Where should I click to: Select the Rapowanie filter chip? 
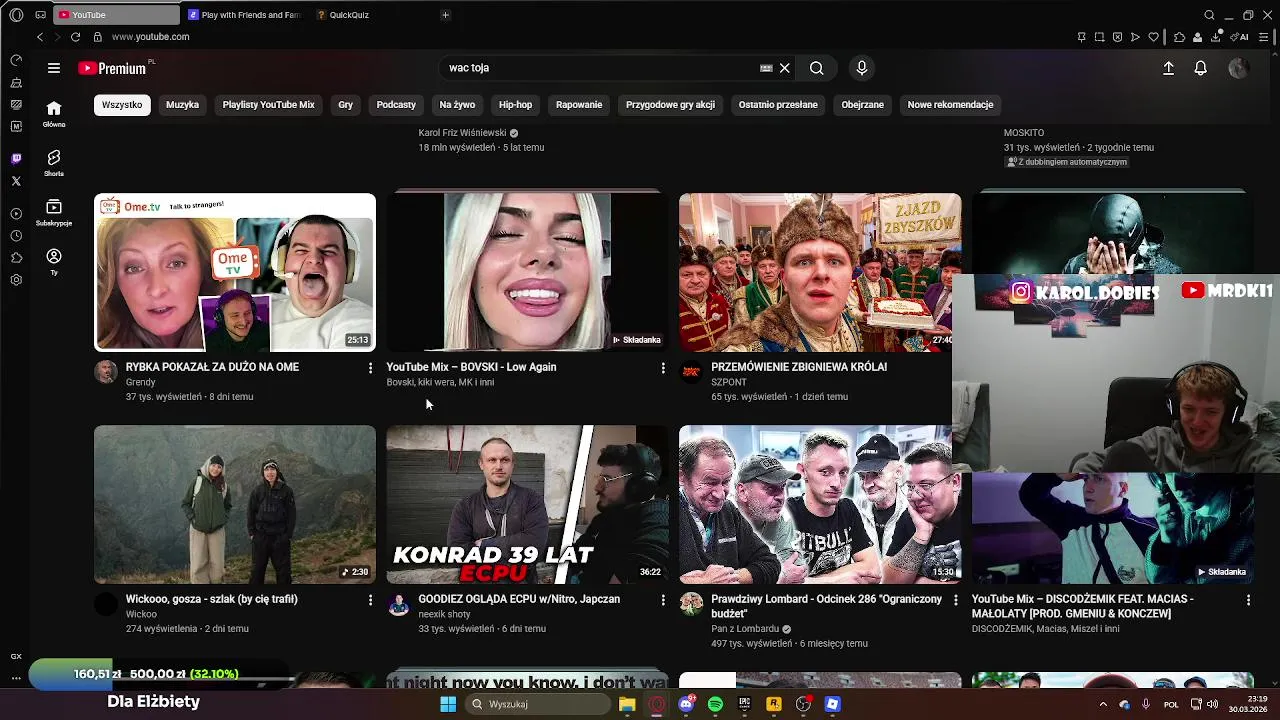tap(579, 105)
